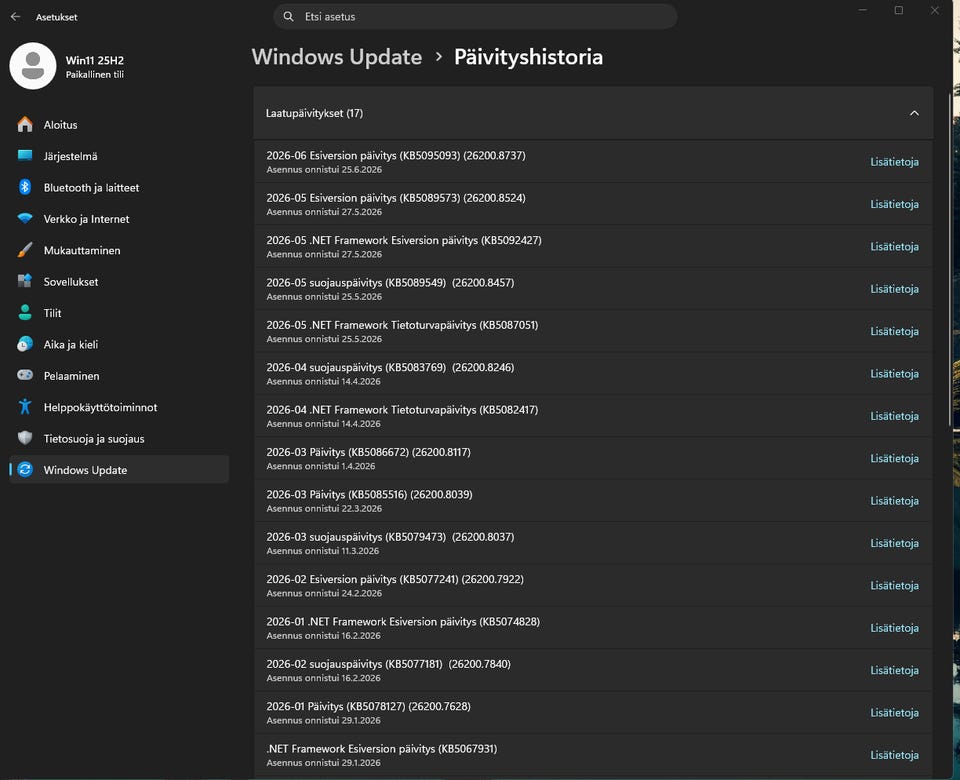960x780 pixels.
Task: Click the 2026-03 Päivitys (KB5085516) title
Action: 369,494
